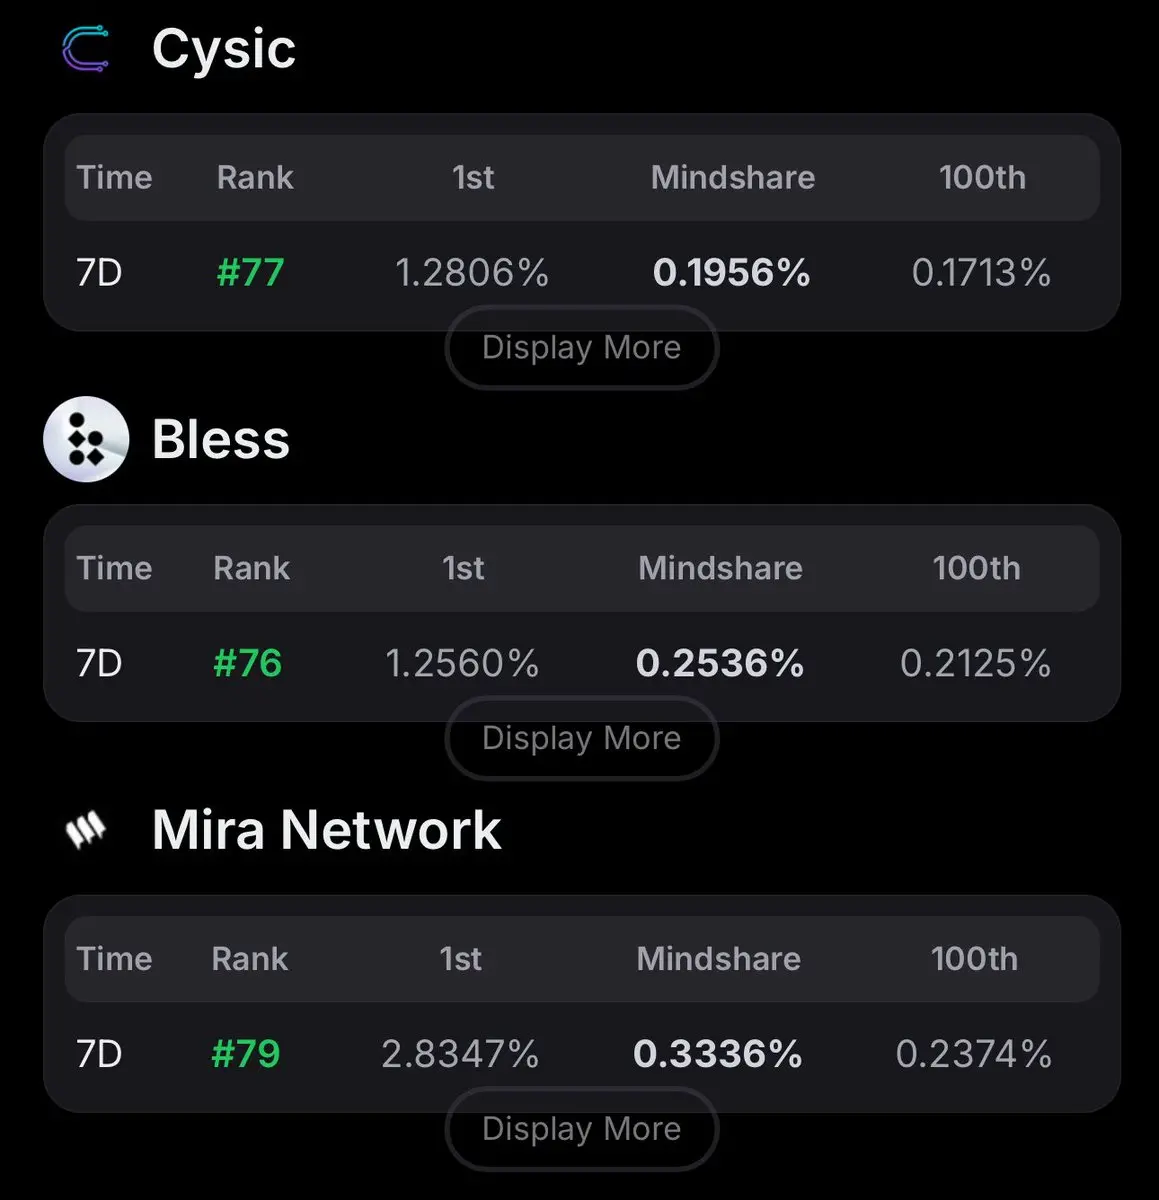
Task: Open the Bless project title
Action: point(221,440)
